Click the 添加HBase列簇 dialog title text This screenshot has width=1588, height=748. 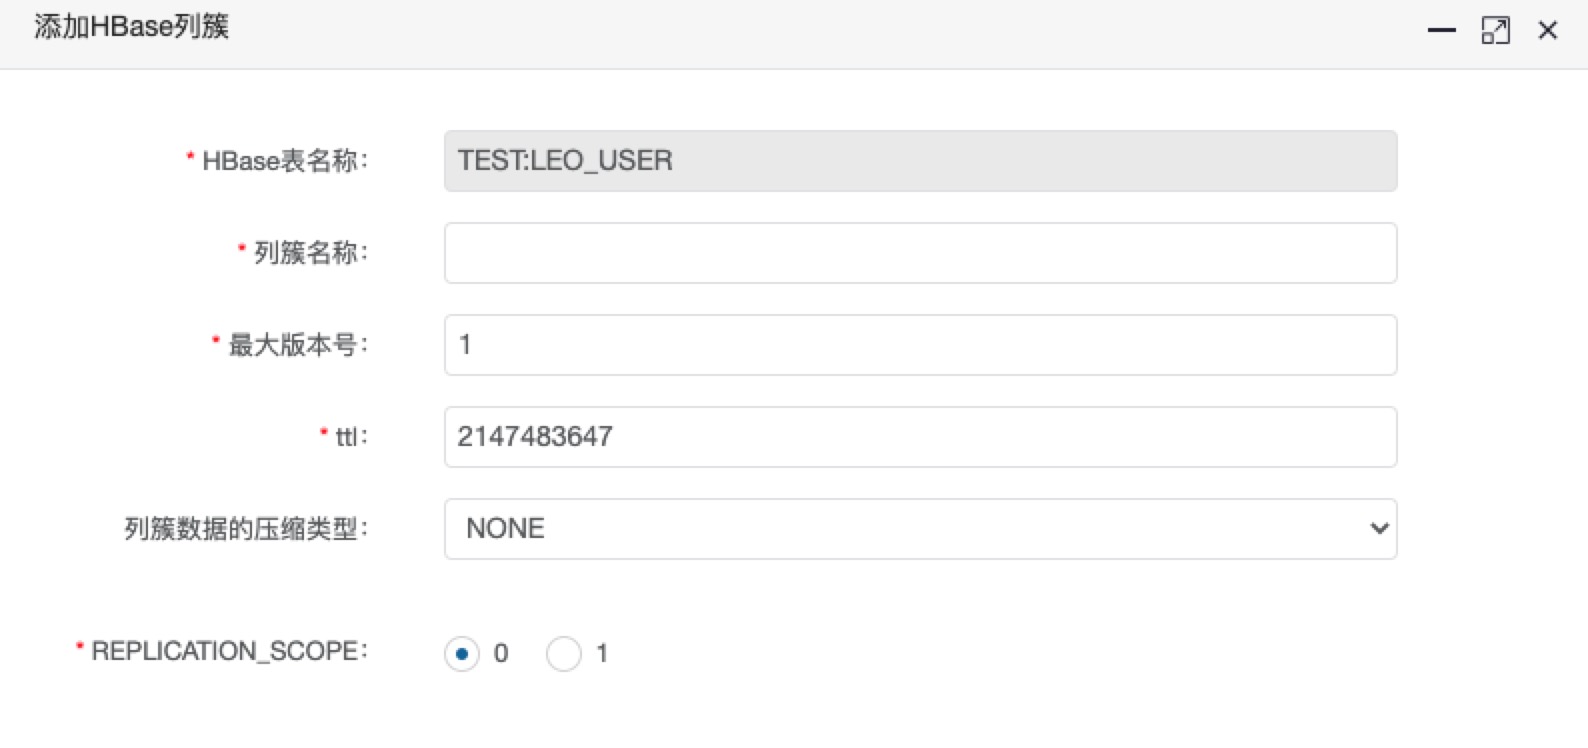tap(131, 26)
